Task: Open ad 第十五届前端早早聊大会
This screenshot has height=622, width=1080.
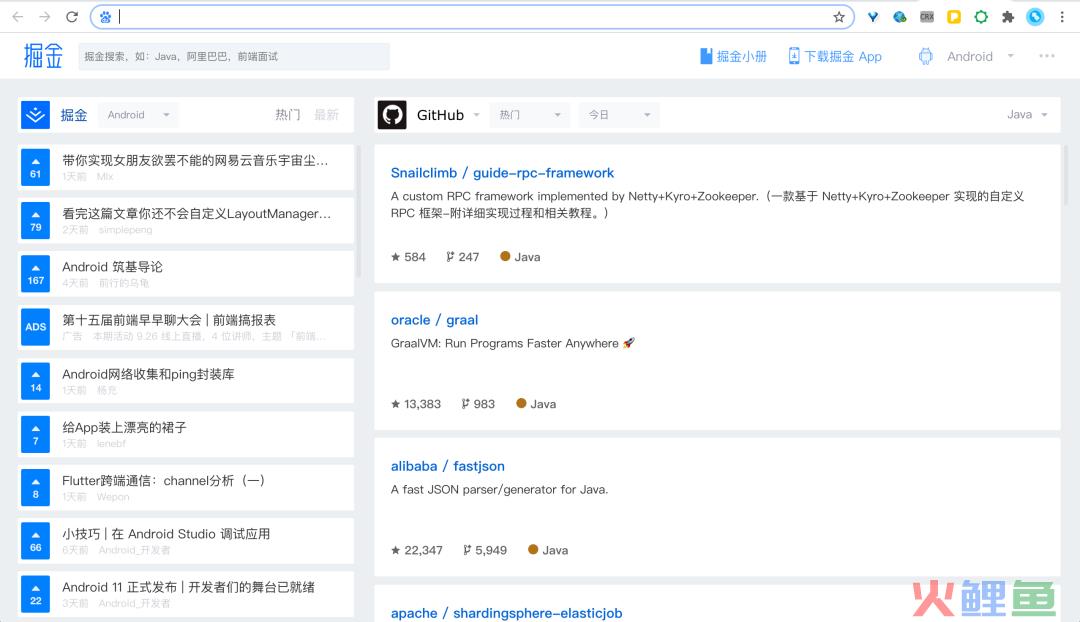Action: pyautogui.click(x=169, y=320)
